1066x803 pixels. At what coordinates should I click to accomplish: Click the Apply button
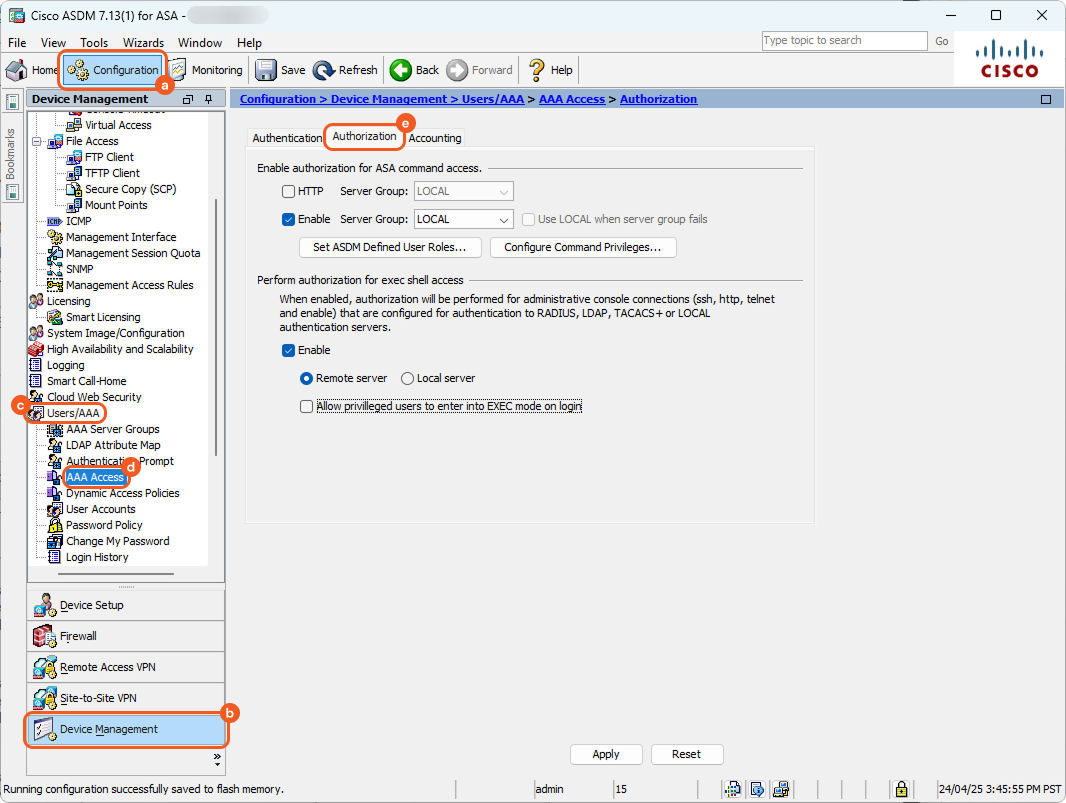pos(606,754)
